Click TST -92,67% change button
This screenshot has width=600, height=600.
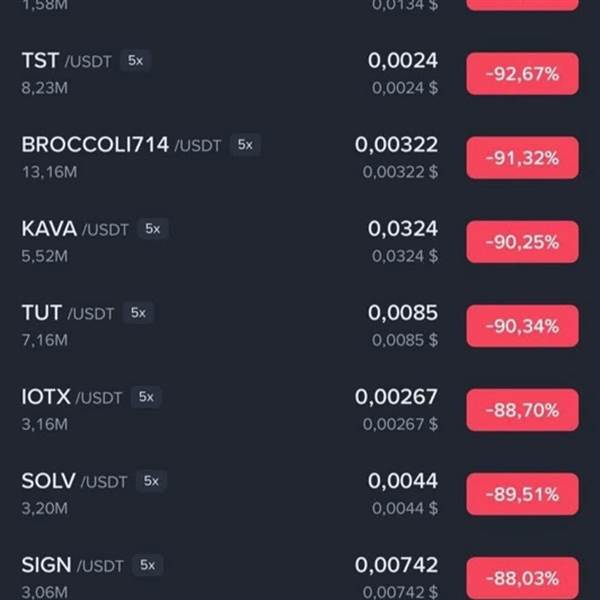(522, 74)
